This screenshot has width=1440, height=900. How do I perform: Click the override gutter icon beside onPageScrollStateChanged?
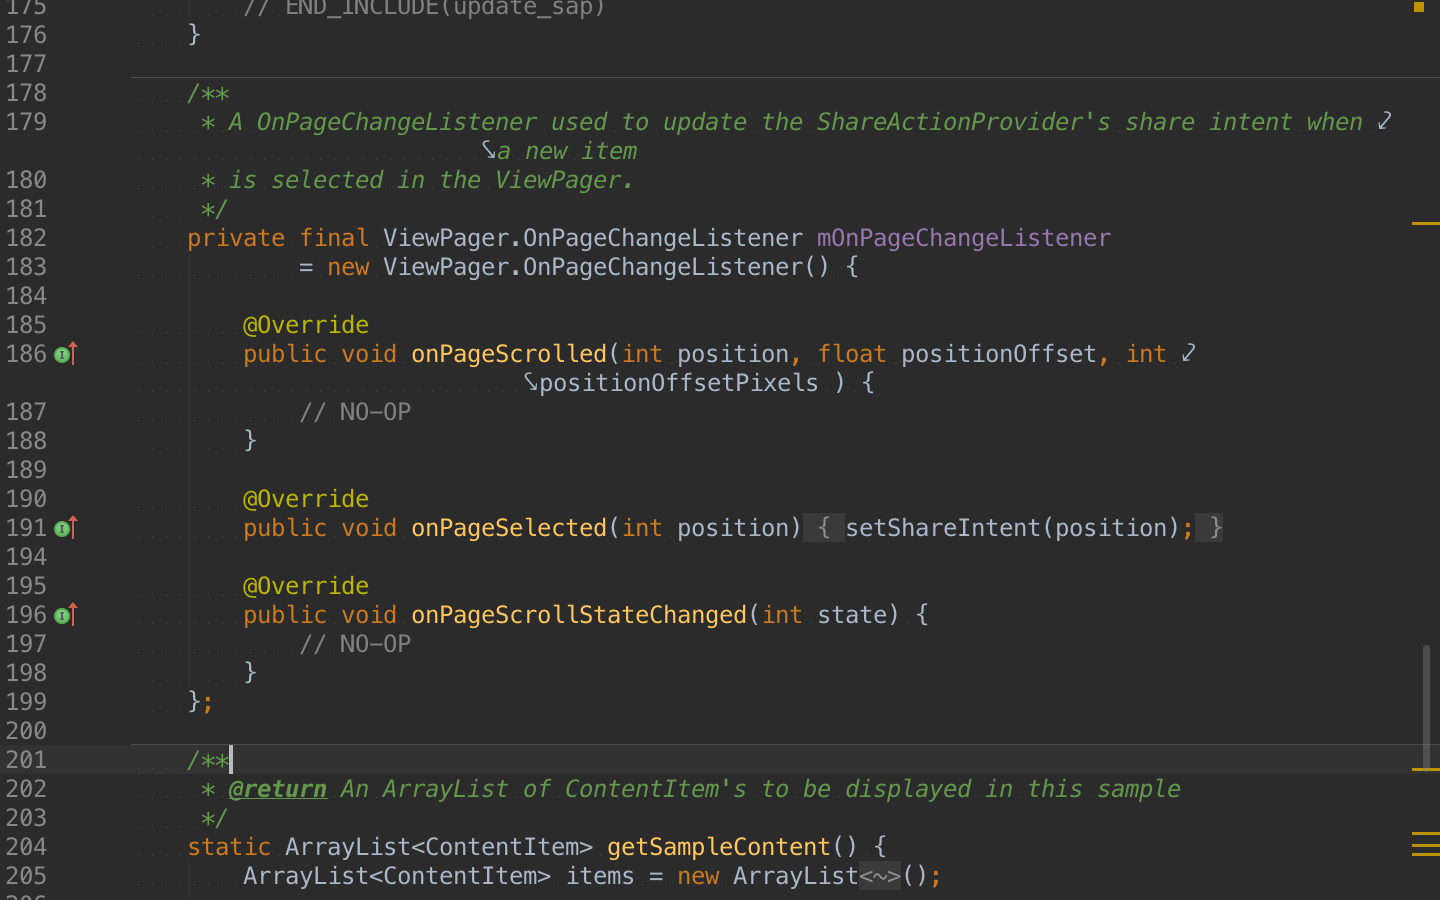65,615
